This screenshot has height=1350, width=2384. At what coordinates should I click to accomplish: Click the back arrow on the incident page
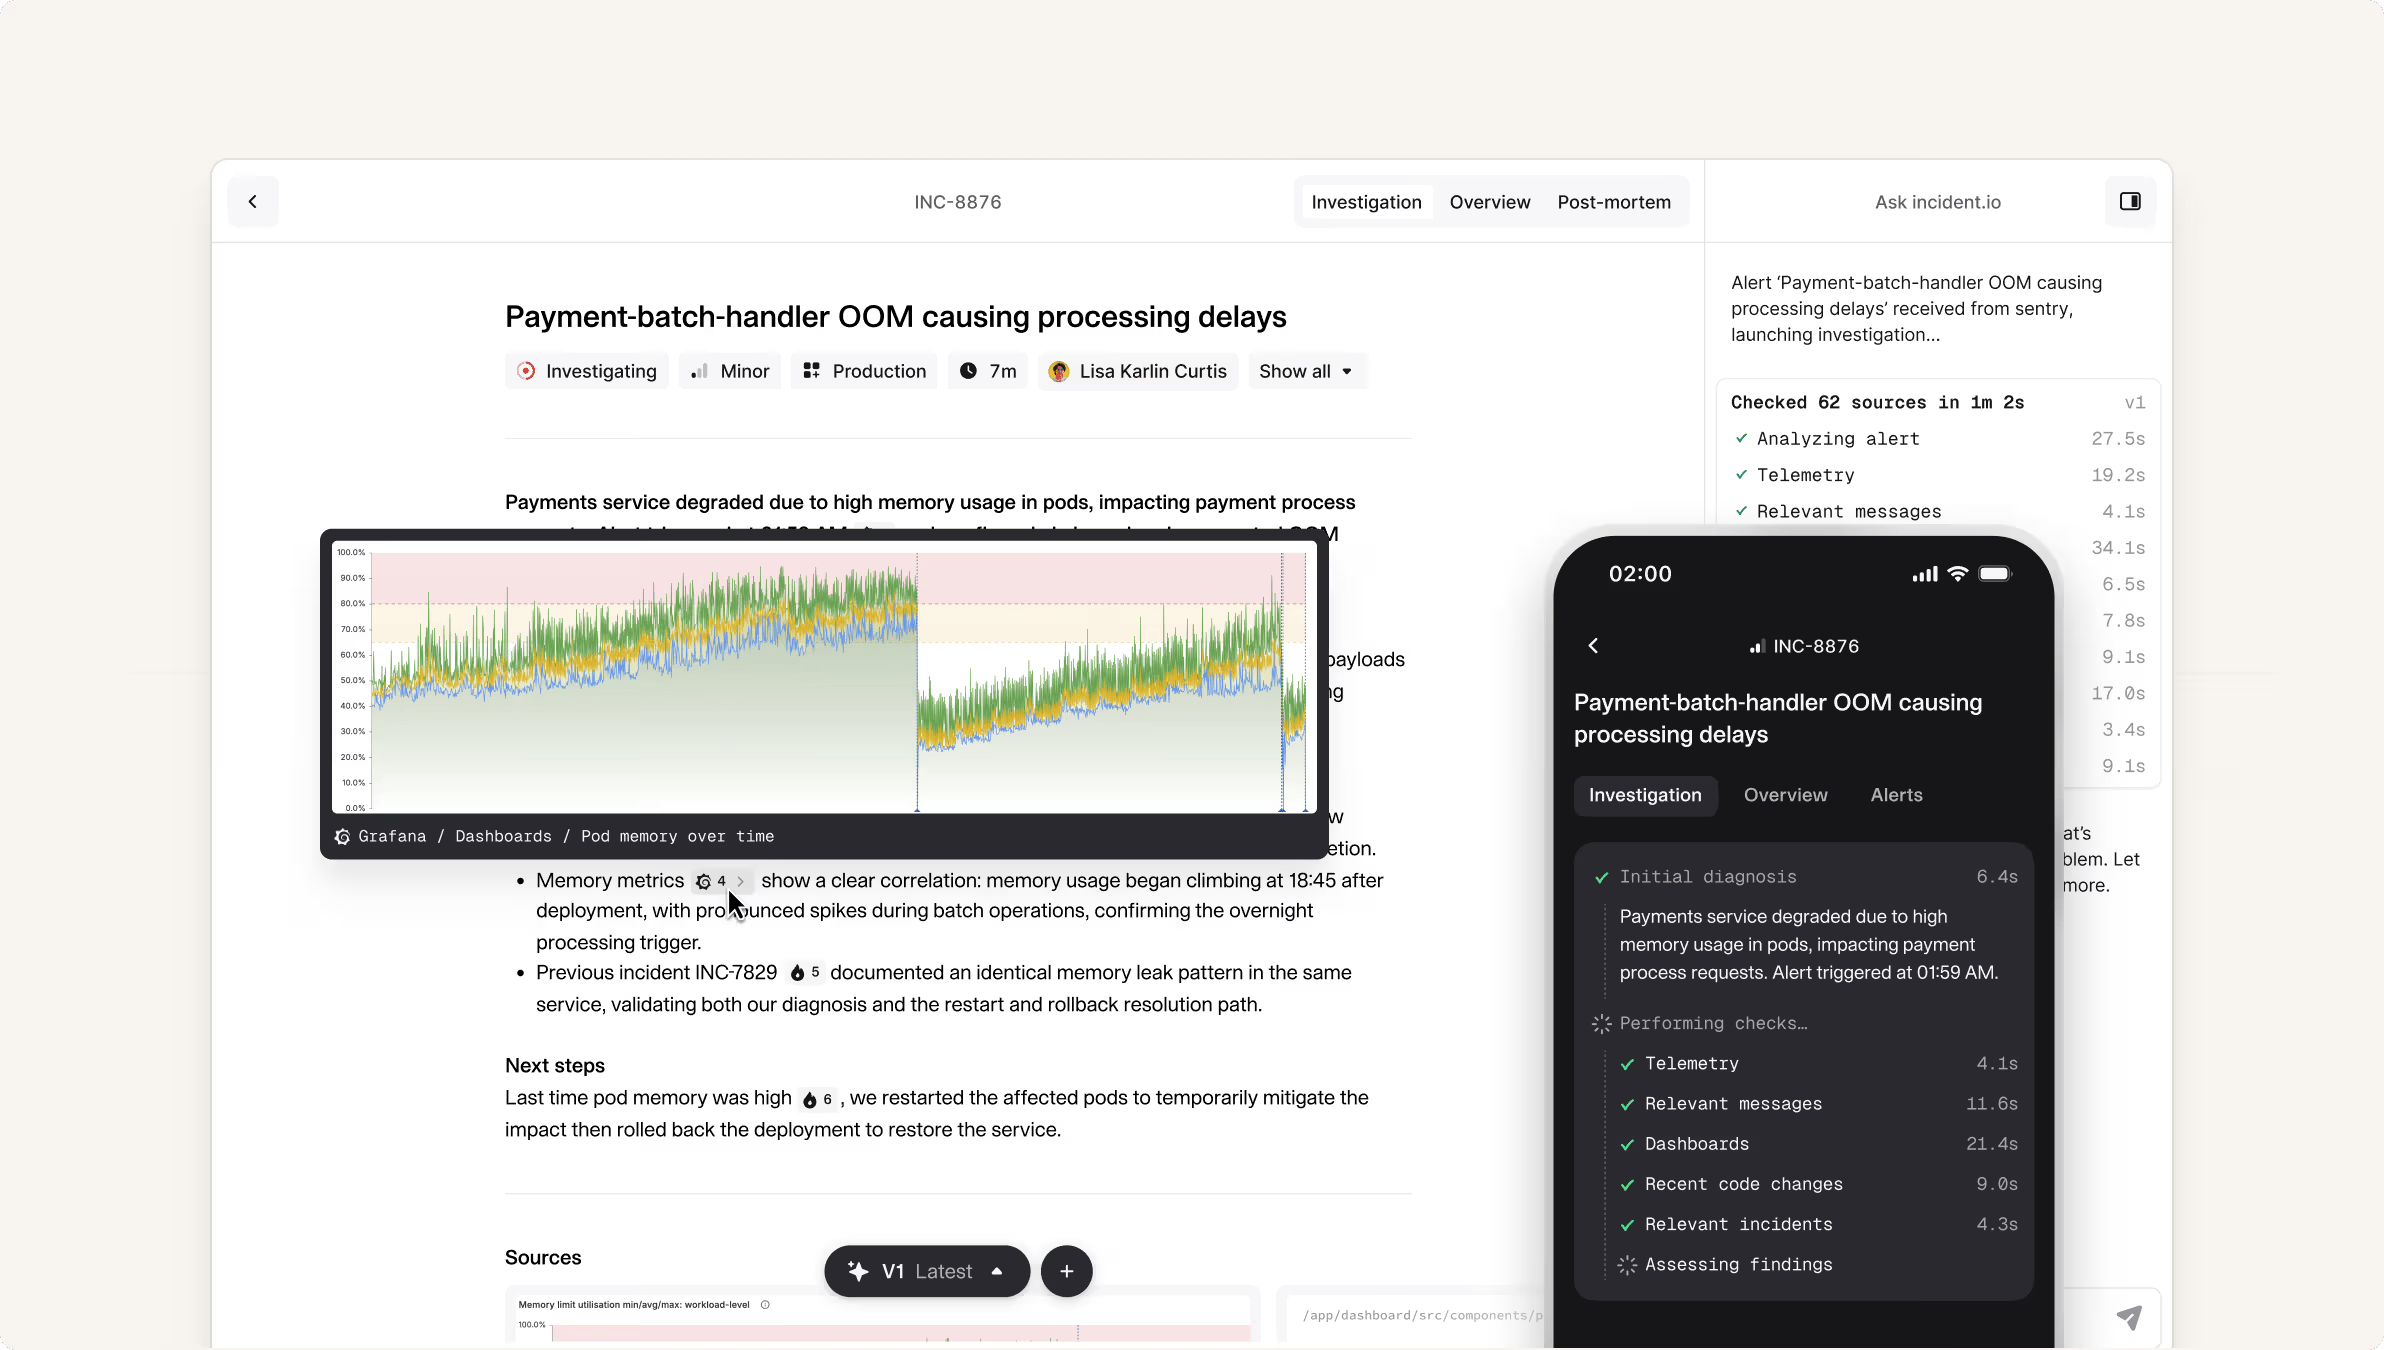pos(253,201)
